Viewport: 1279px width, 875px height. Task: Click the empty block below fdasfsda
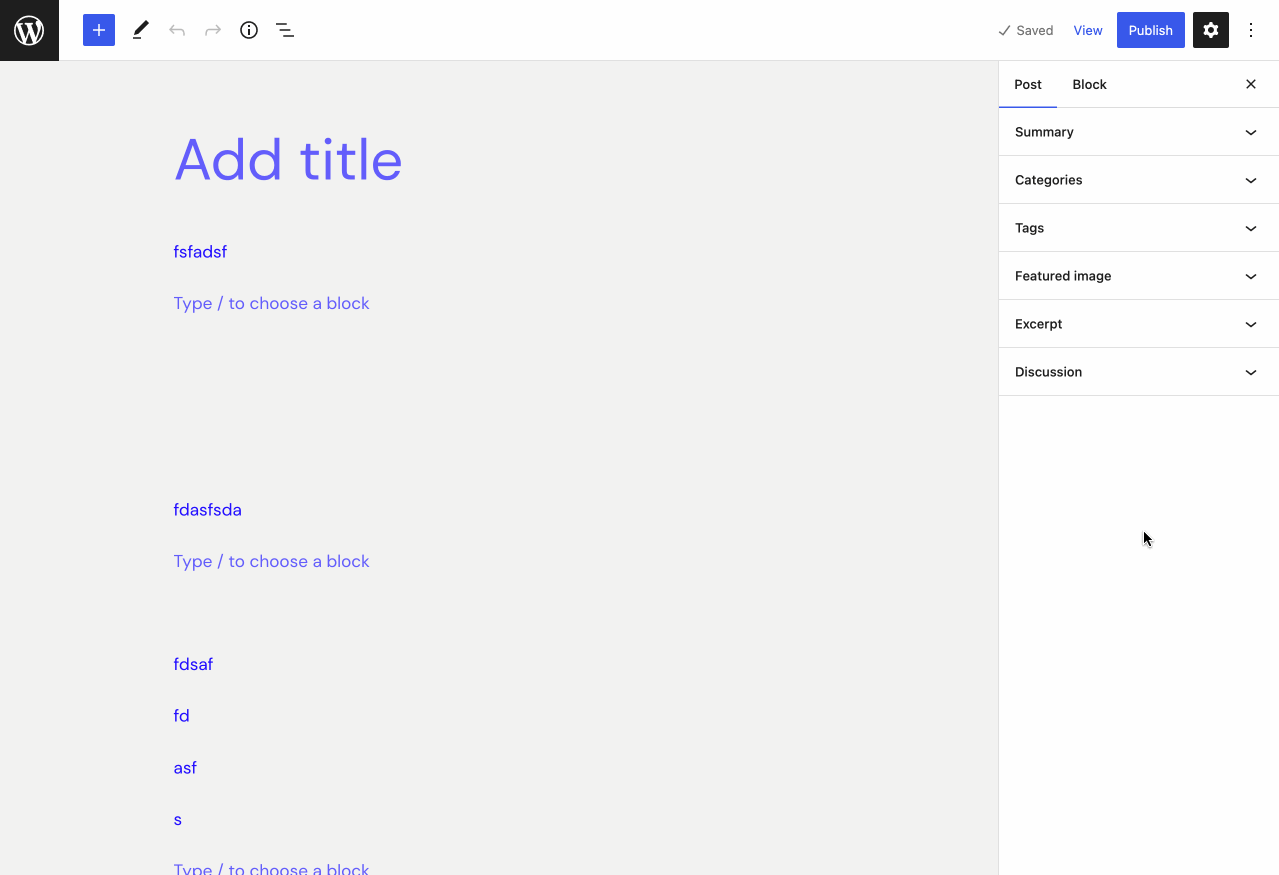[272, 561]
